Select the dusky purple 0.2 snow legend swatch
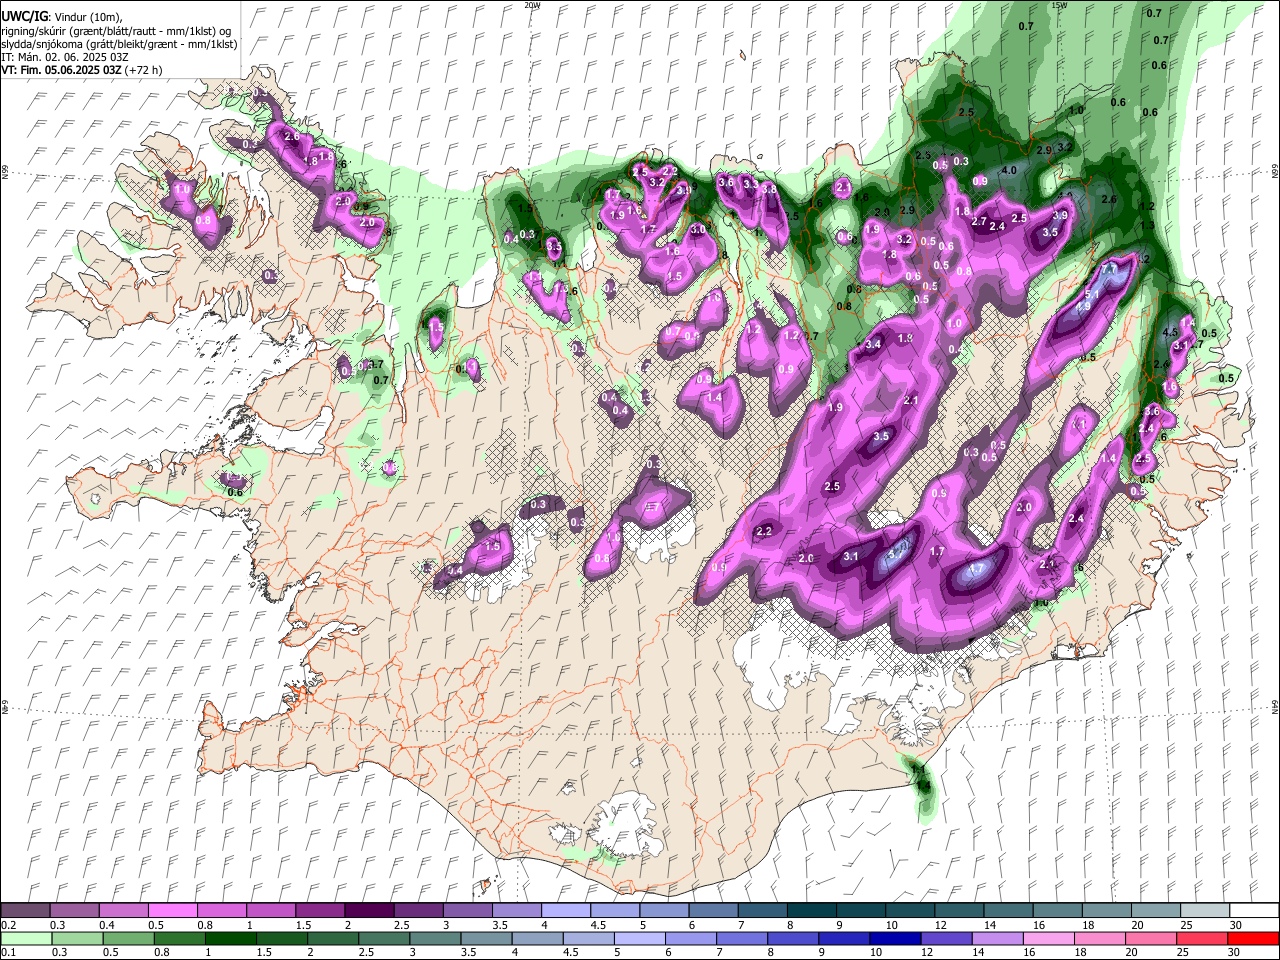1280x960 pixels. (25, 911)
